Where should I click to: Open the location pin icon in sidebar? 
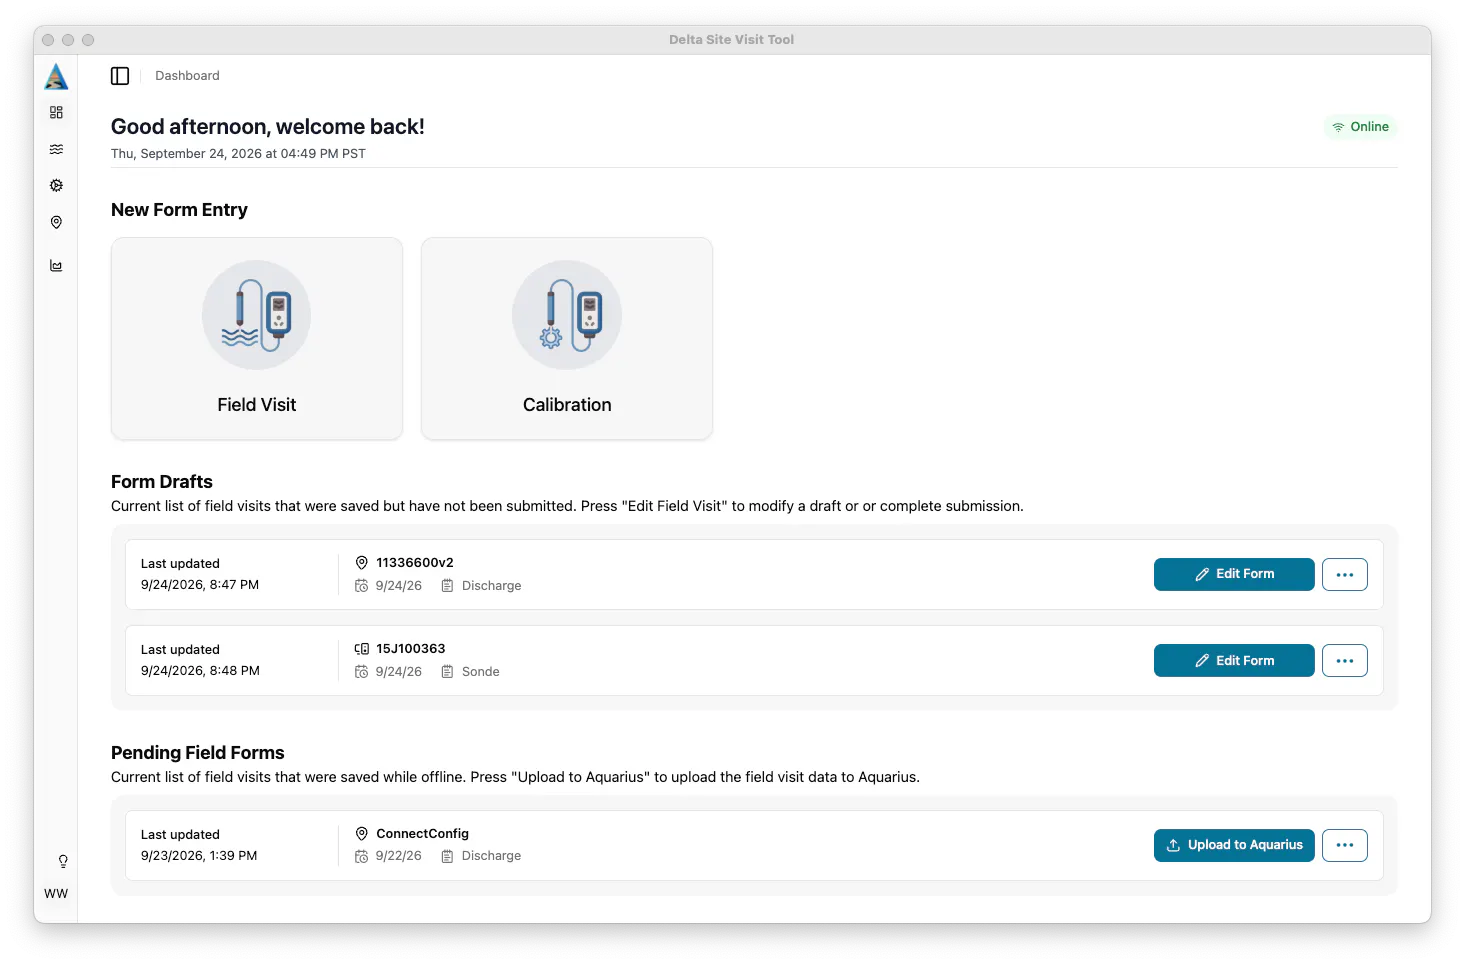(56, 222)
